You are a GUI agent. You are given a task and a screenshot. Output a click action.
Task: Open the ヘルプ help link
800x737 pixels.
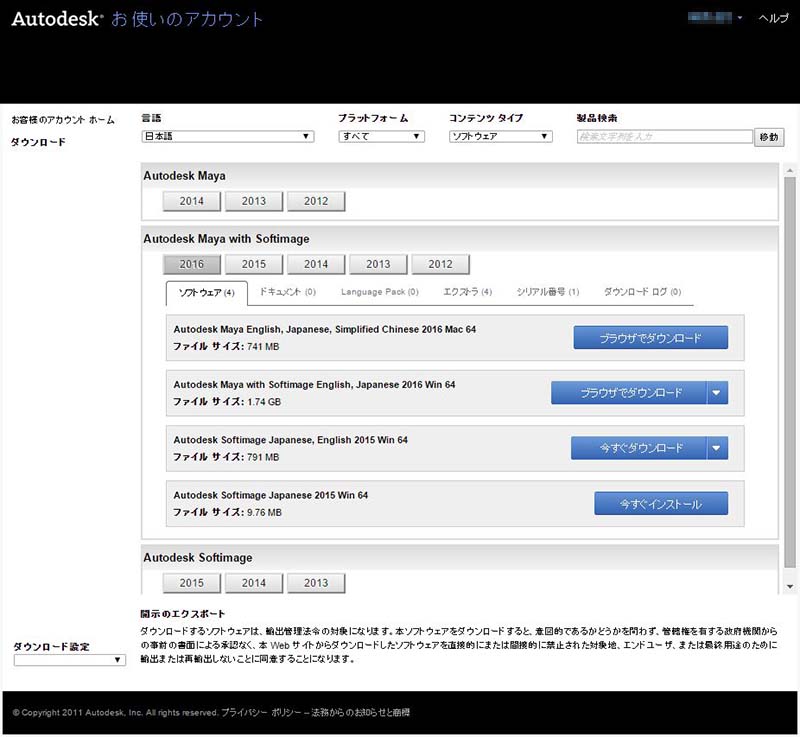click(773, 18)
